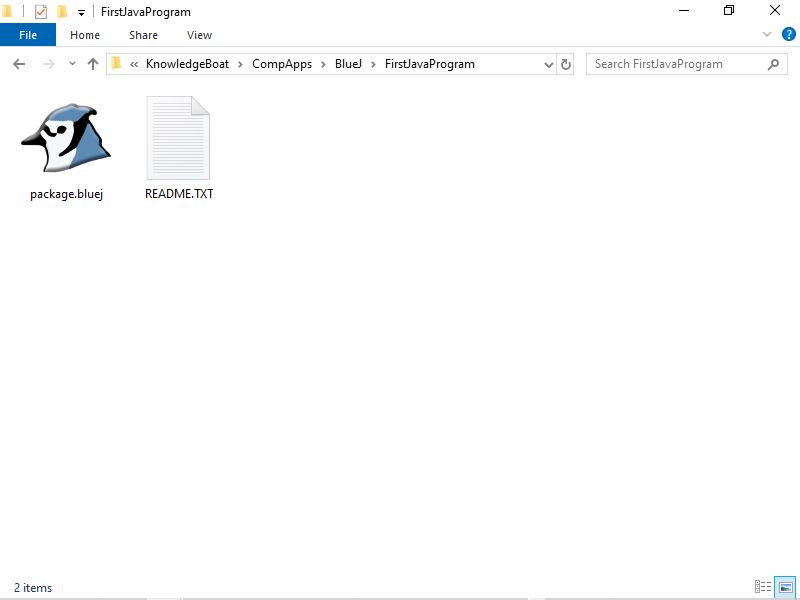
Task: Click the Properties quick access icon
Action: pos(41,11)
